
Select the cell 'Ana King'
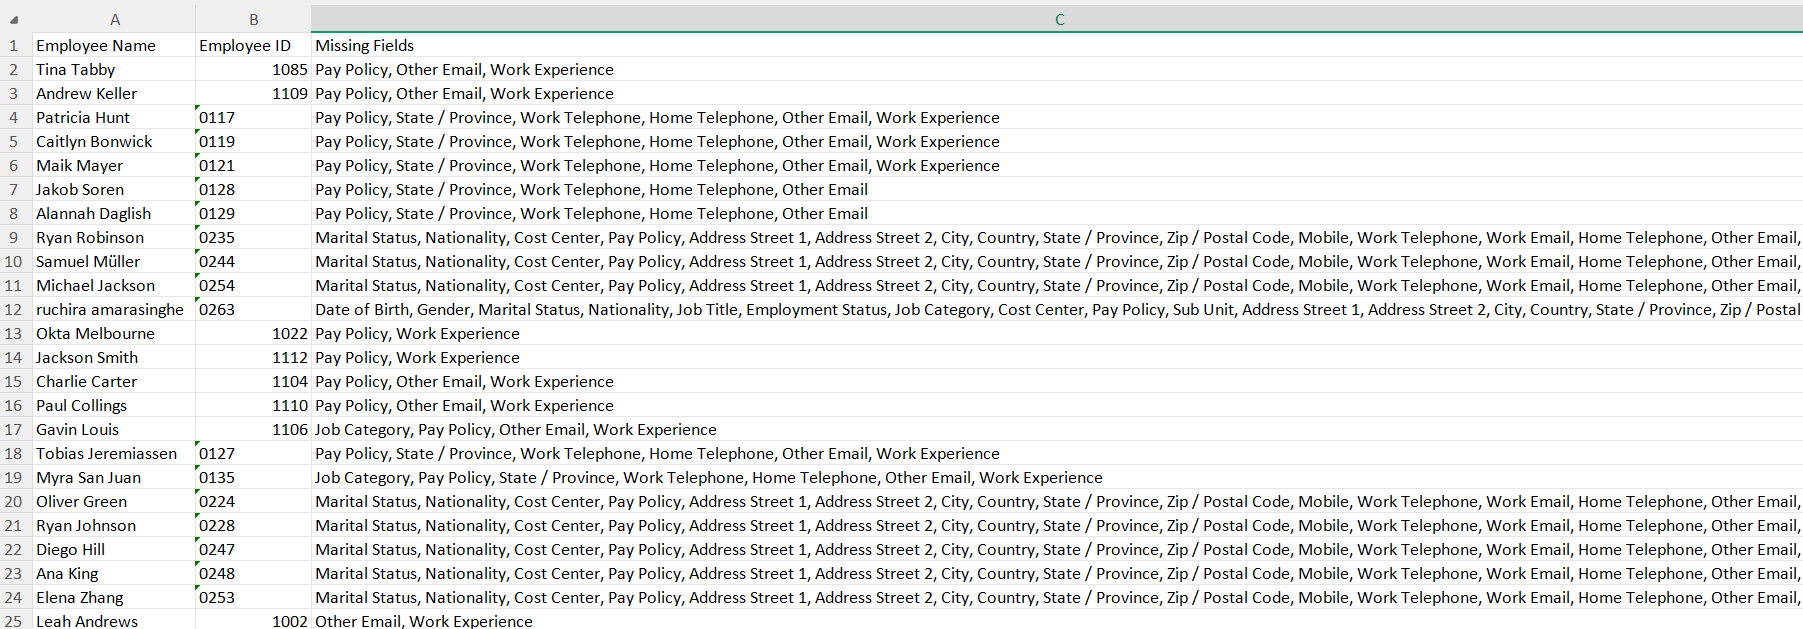click(x=114, y=573)
